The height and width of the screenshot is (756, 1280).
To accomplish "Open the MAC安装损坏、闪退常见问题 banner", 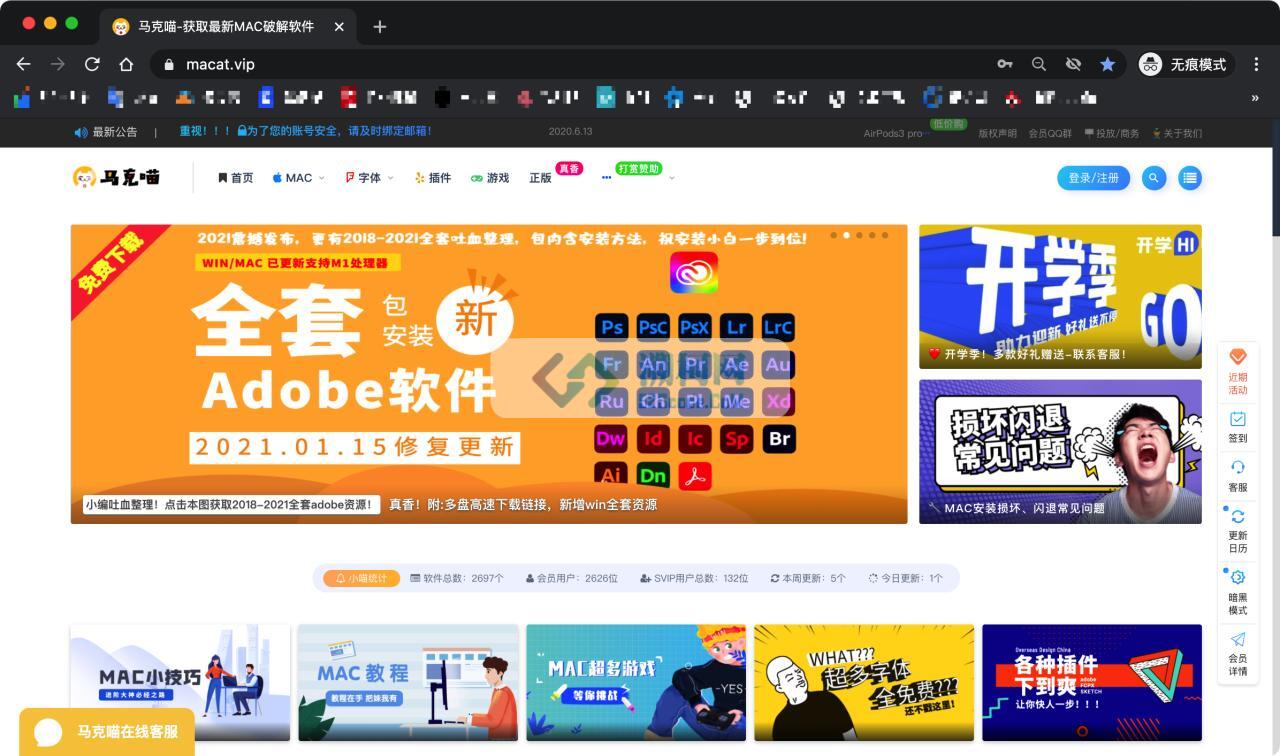I will (1060, 451).
